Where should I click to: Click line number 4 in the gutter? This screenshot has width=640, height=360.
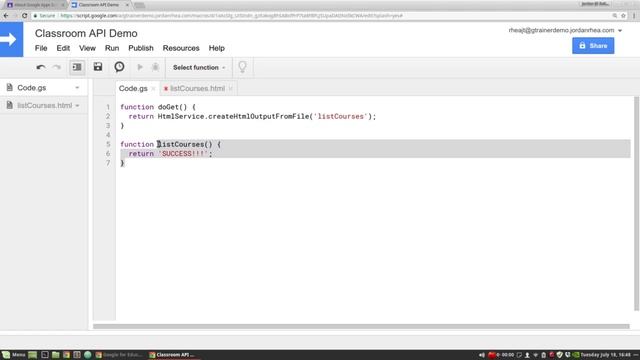click(x=108, y=135)
